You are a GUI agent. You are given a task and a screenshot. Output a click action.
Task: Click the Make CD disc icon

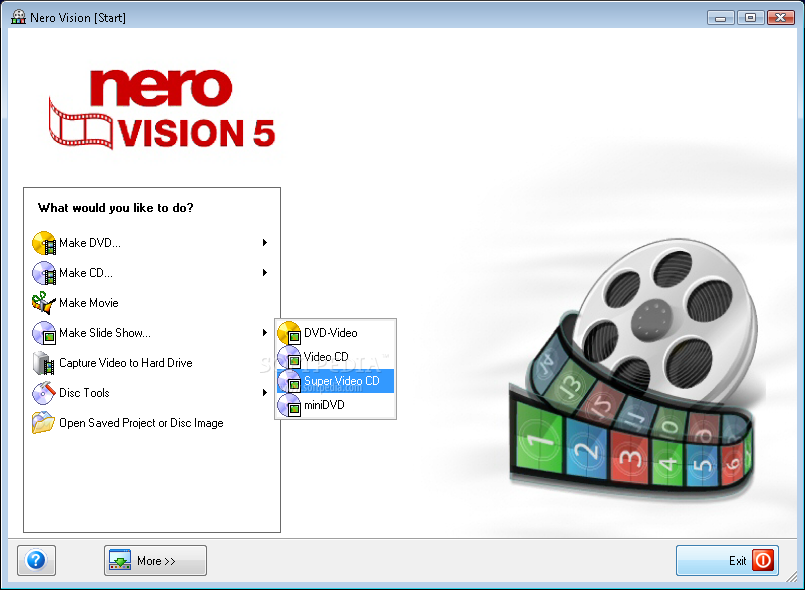pyautogui.click(x=44, y=273)
